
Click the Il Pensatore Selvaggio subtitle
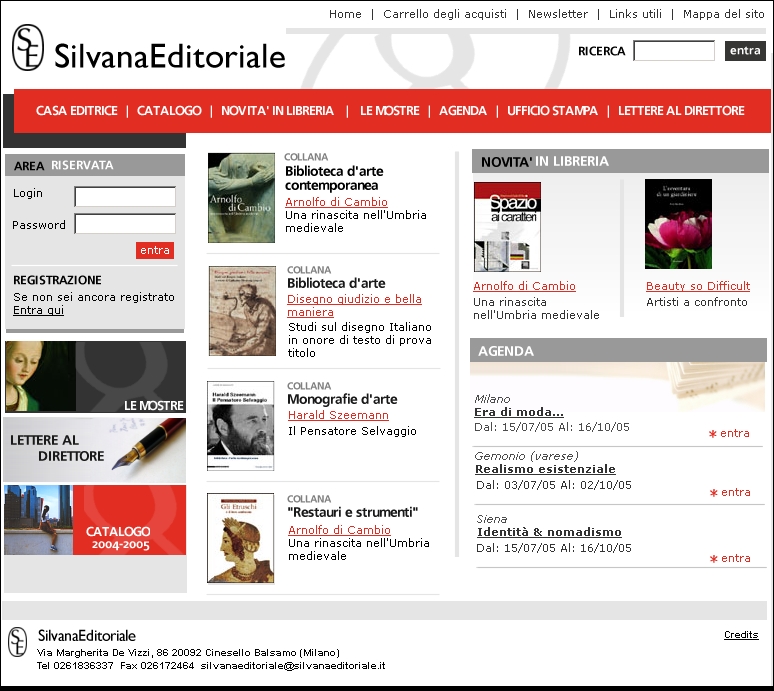click(x=352, y=431)
